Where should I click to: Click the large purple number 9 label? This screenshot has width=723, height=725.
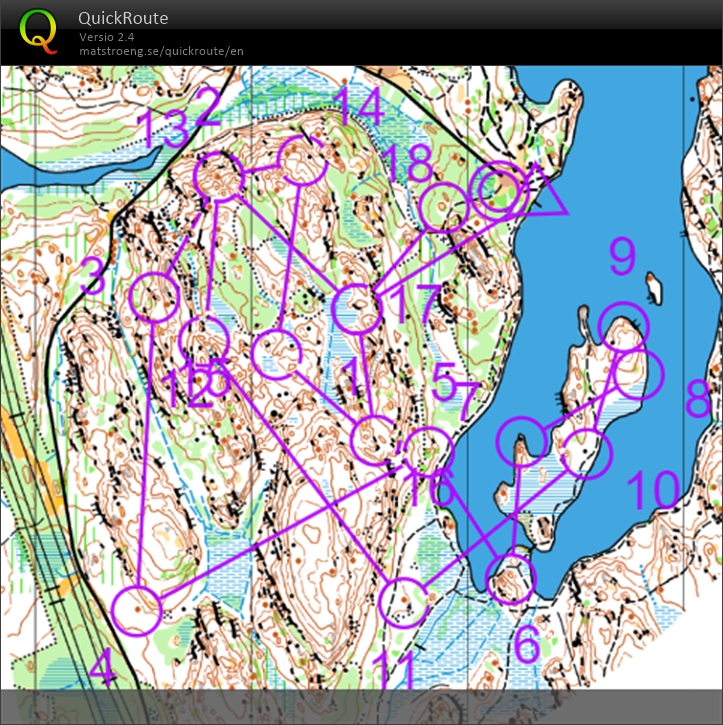point(622,257)
